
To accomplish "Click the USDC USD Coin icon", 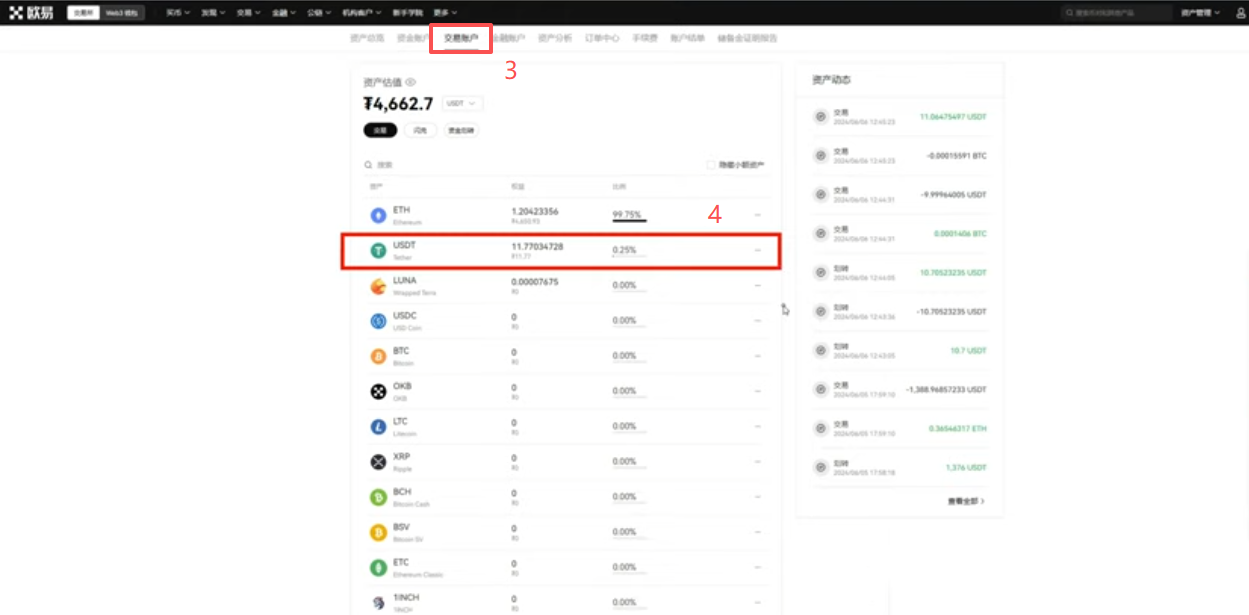I will [378, 321].
